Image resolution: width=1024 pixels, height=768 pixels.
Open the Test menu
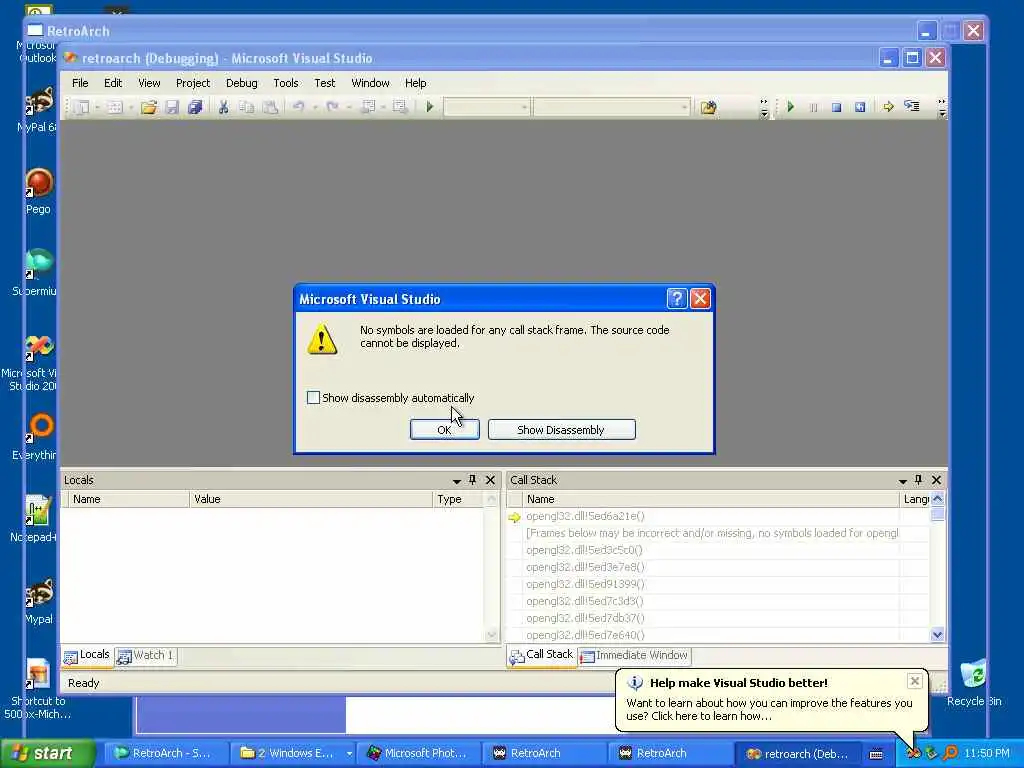click(x=325, y=83)
